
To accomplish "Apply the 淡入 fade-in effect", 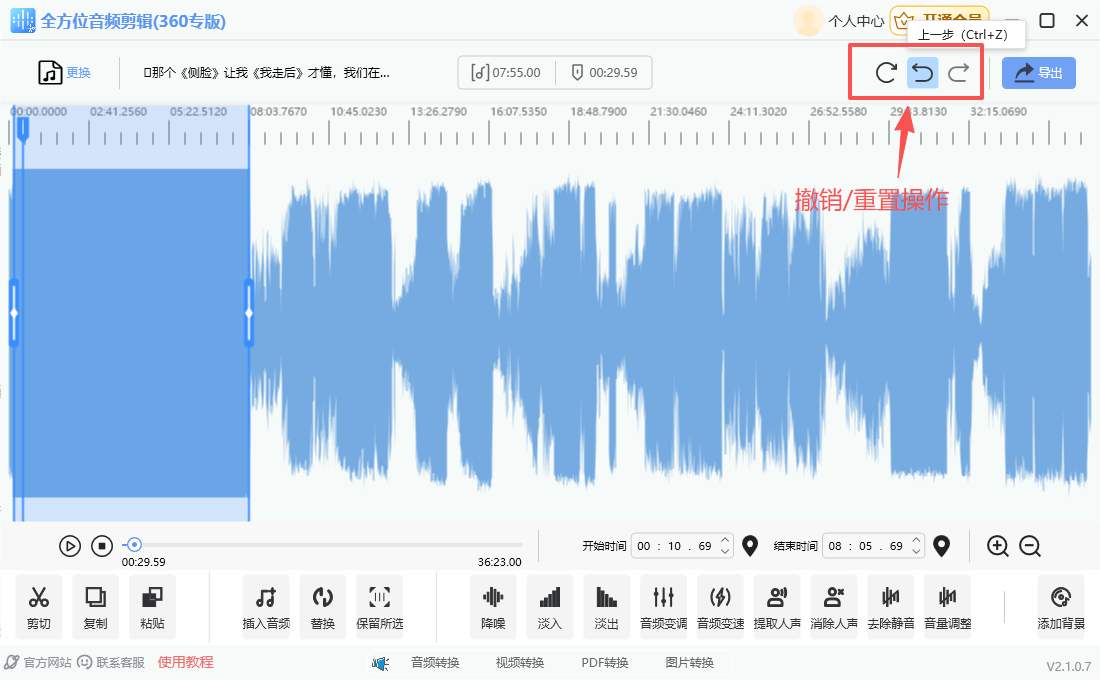I will 550,606.
